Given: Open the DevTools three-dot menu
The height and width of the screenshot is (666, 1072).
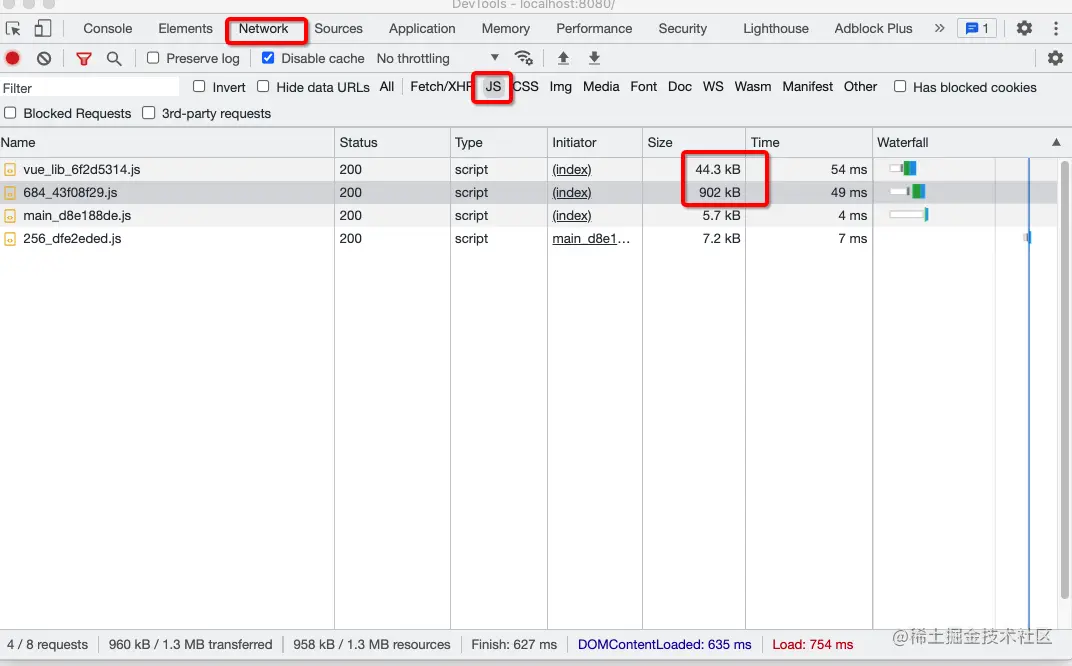Looking at the screenshot, I should tap(1056, 28).
